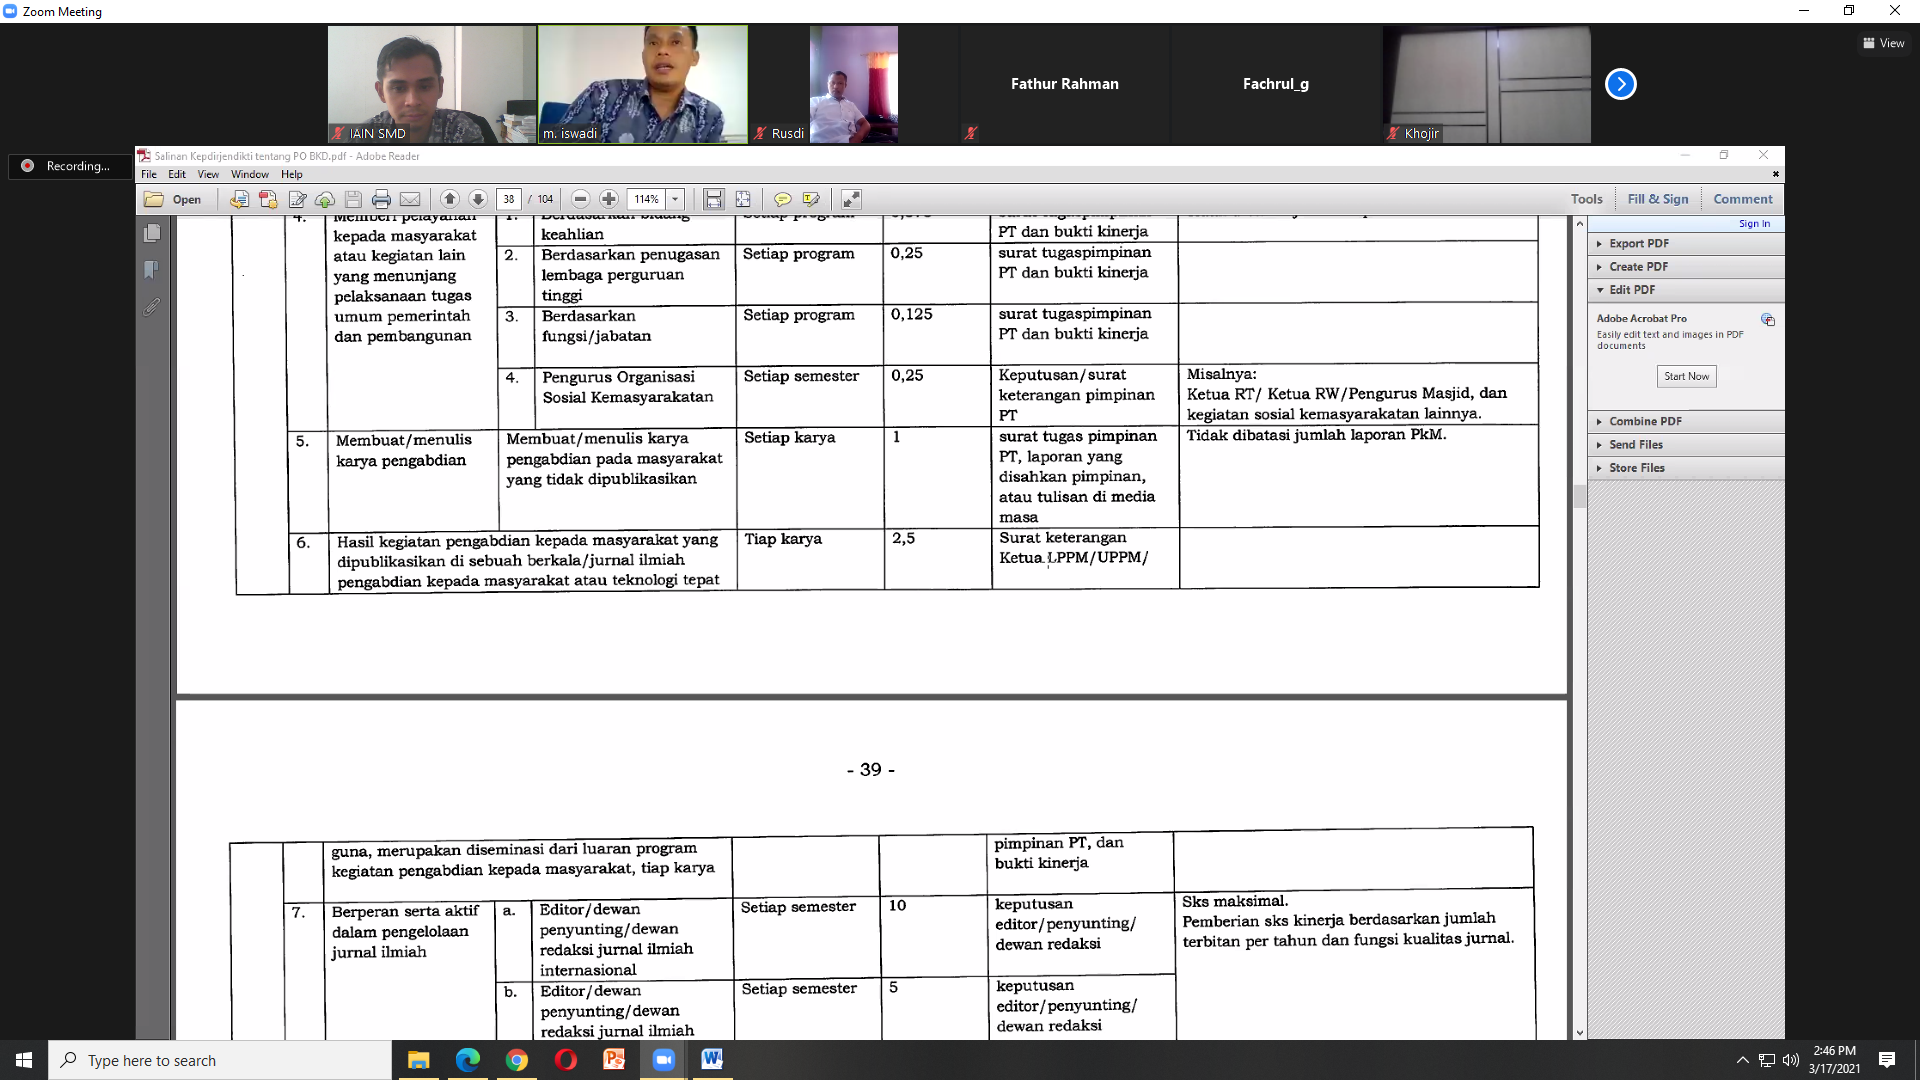Click the save to cloud upload icon

(x=325, y=199)
